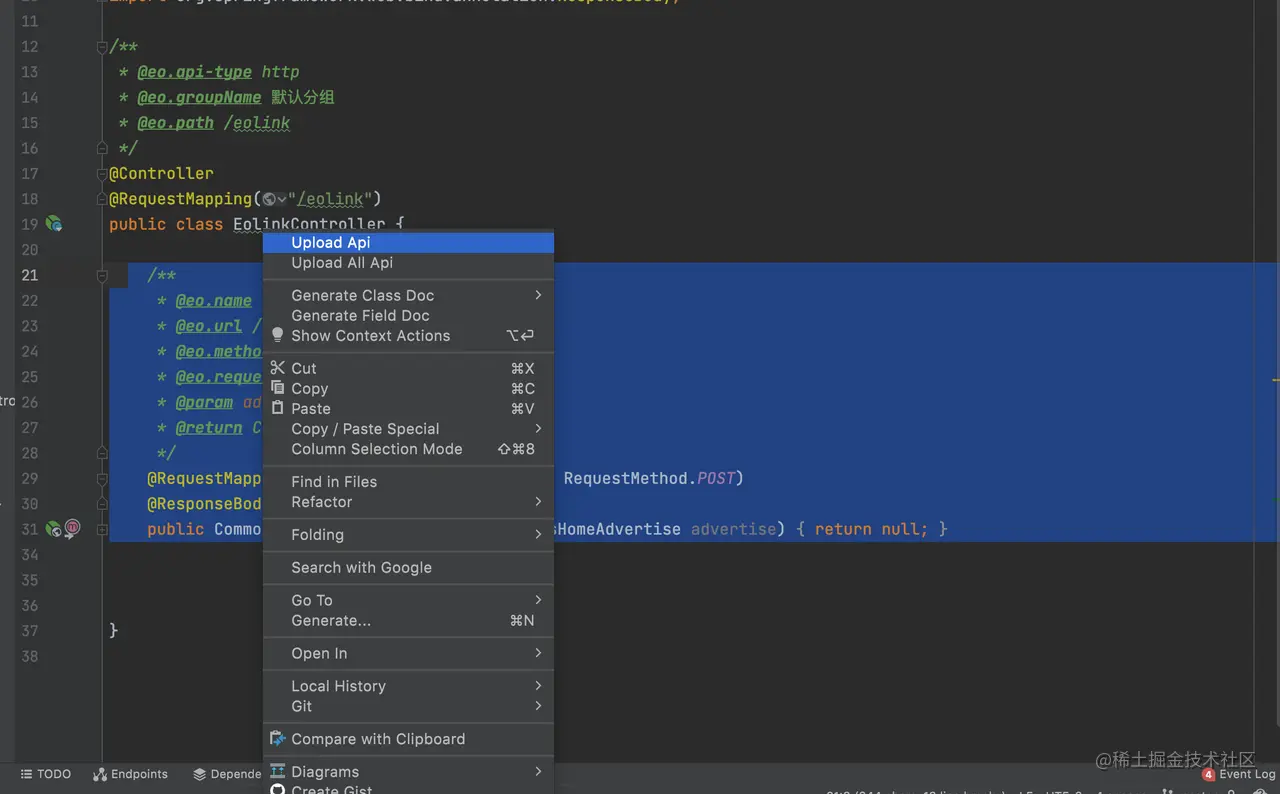The image size is (1280, 794).
Task: Open the TODO tool window
Action: [x=46, y=774]
